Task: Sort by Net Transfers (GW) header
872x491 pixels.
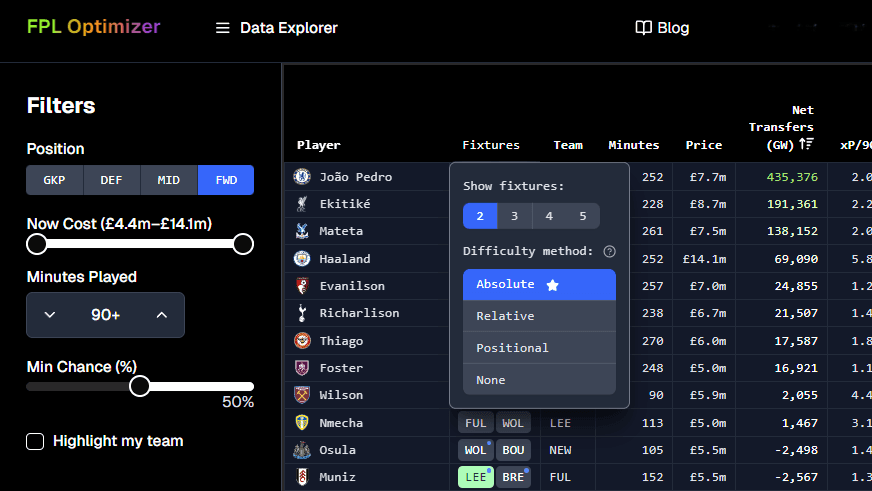Action: tap(781, 127)
